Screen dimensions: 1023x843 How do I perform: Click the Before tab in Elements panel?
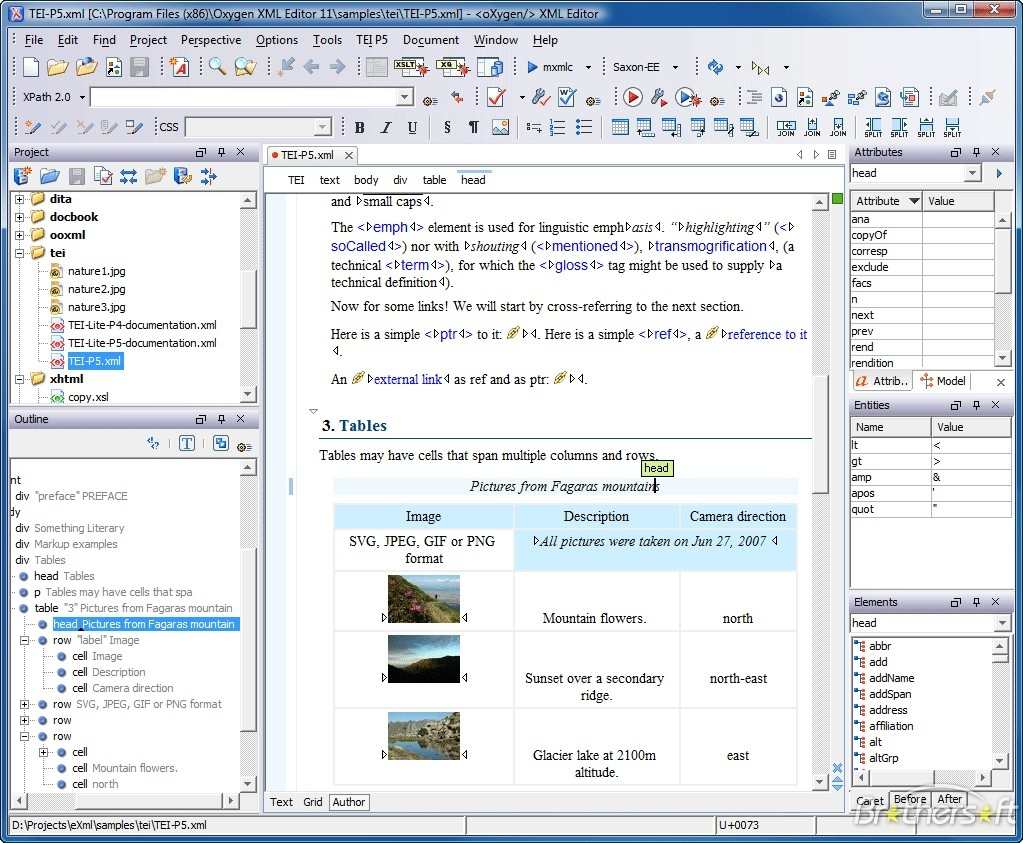point(909,799)
